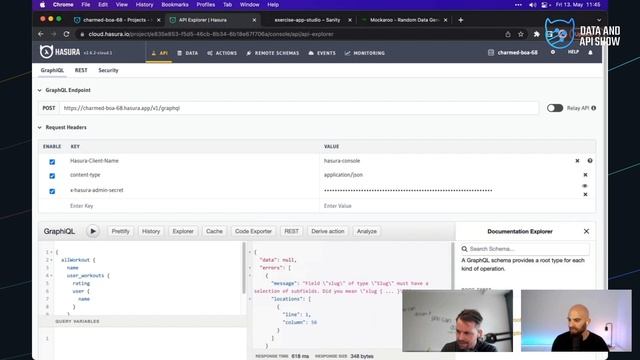Click the GraphQL endpoint URL field
640x360 pixels.
[x=299, y=108]
